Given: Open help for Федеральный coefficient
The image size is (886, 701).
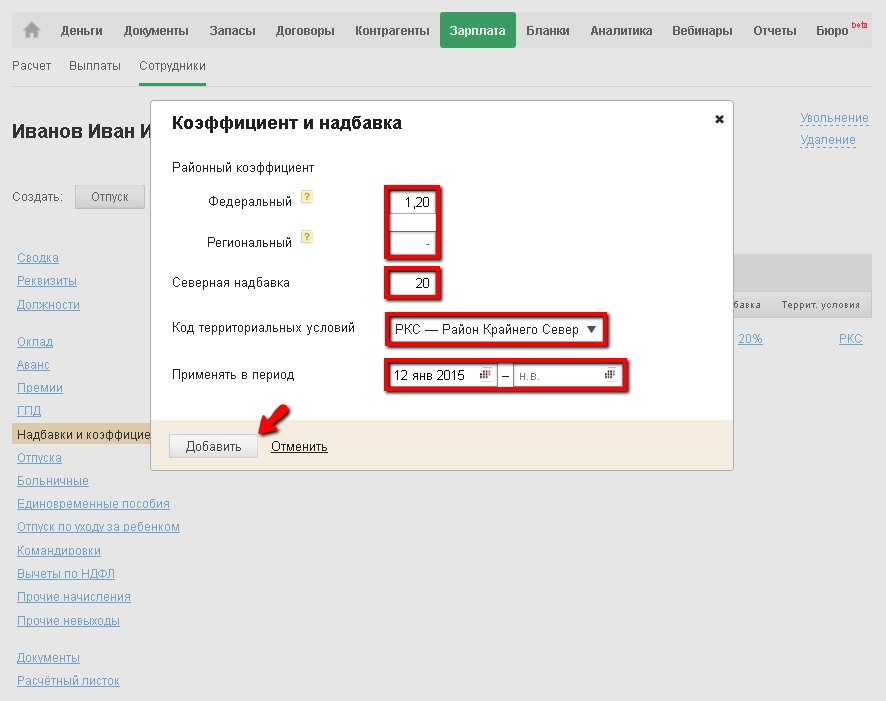Looking at the screenshot, I should coord(307,197).
